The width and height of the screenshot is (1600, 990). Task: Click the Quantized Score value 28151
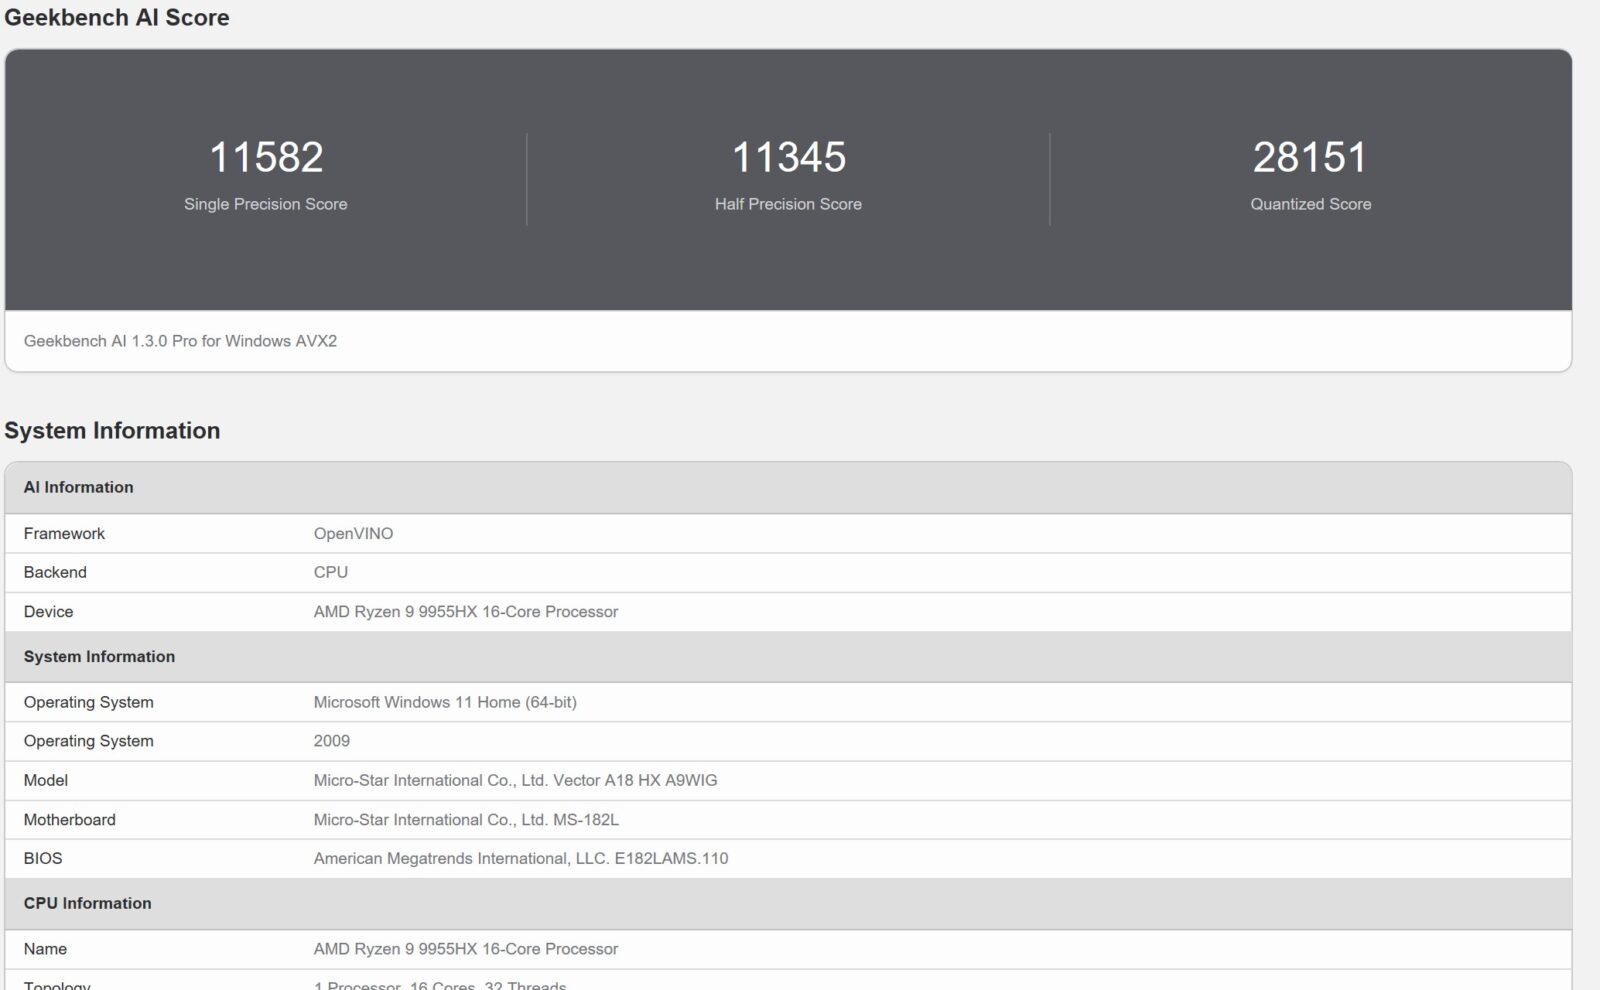[1310, 157]
